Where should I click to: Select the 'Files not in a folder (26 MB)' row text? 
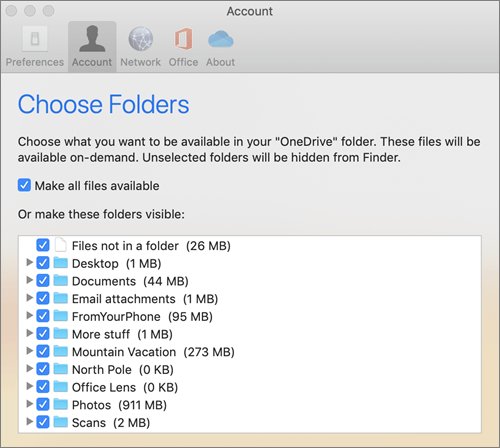pyautogui.click(x=151, y=246)
